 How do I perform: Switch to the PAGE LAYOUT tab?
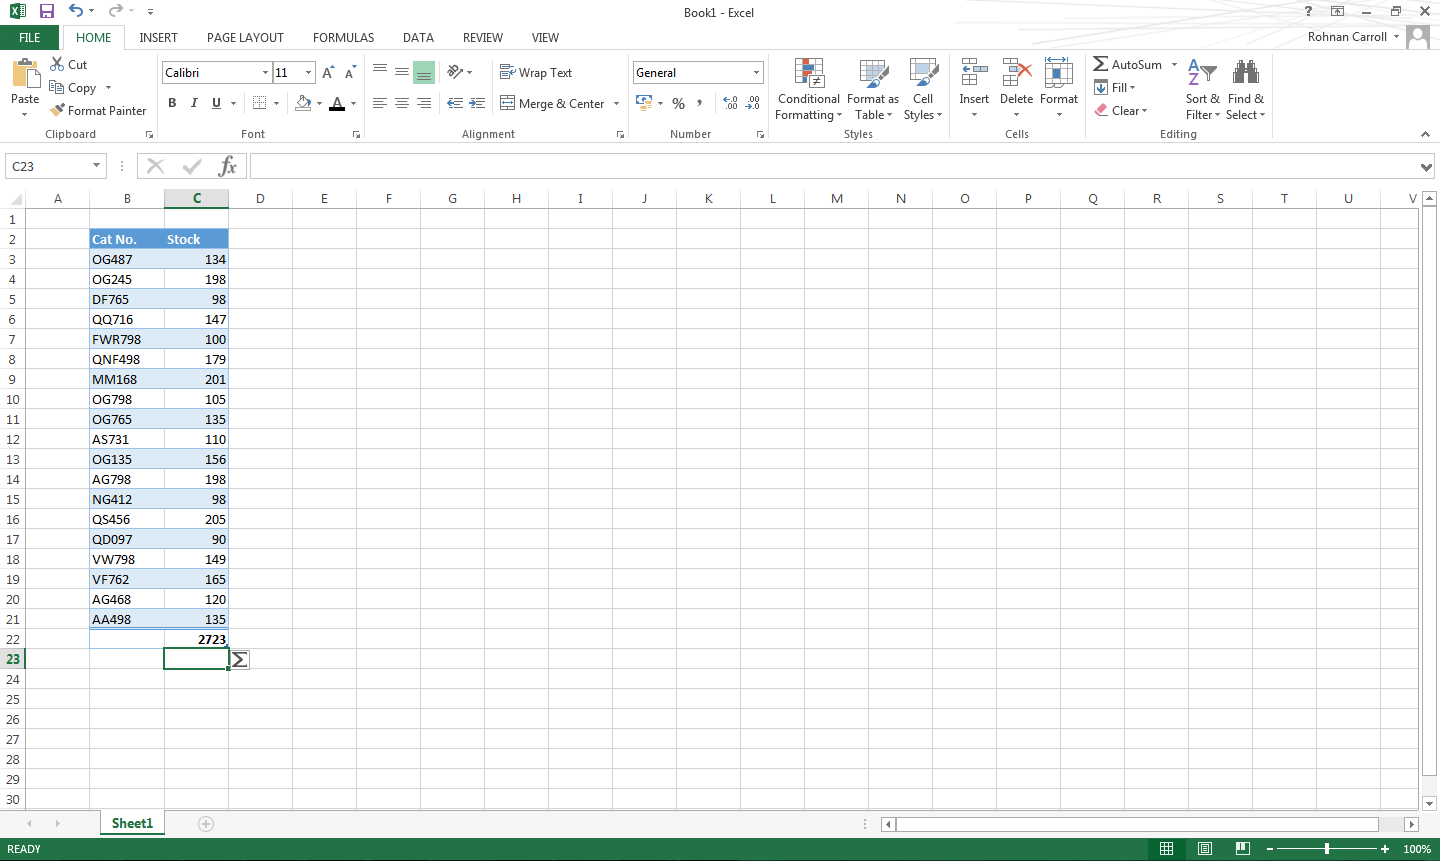[x=245, y=37]
